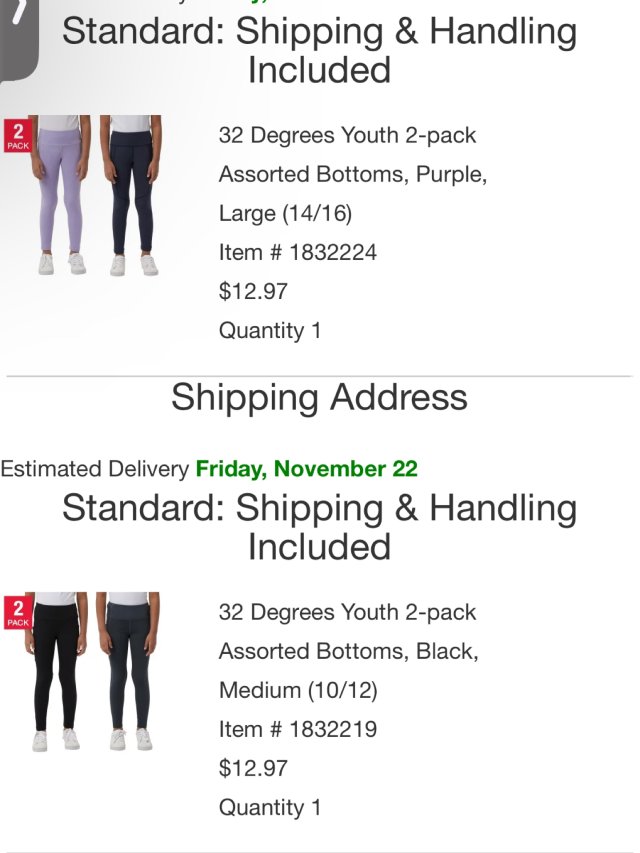Open the dark gray leggings product image

(130, 672)
